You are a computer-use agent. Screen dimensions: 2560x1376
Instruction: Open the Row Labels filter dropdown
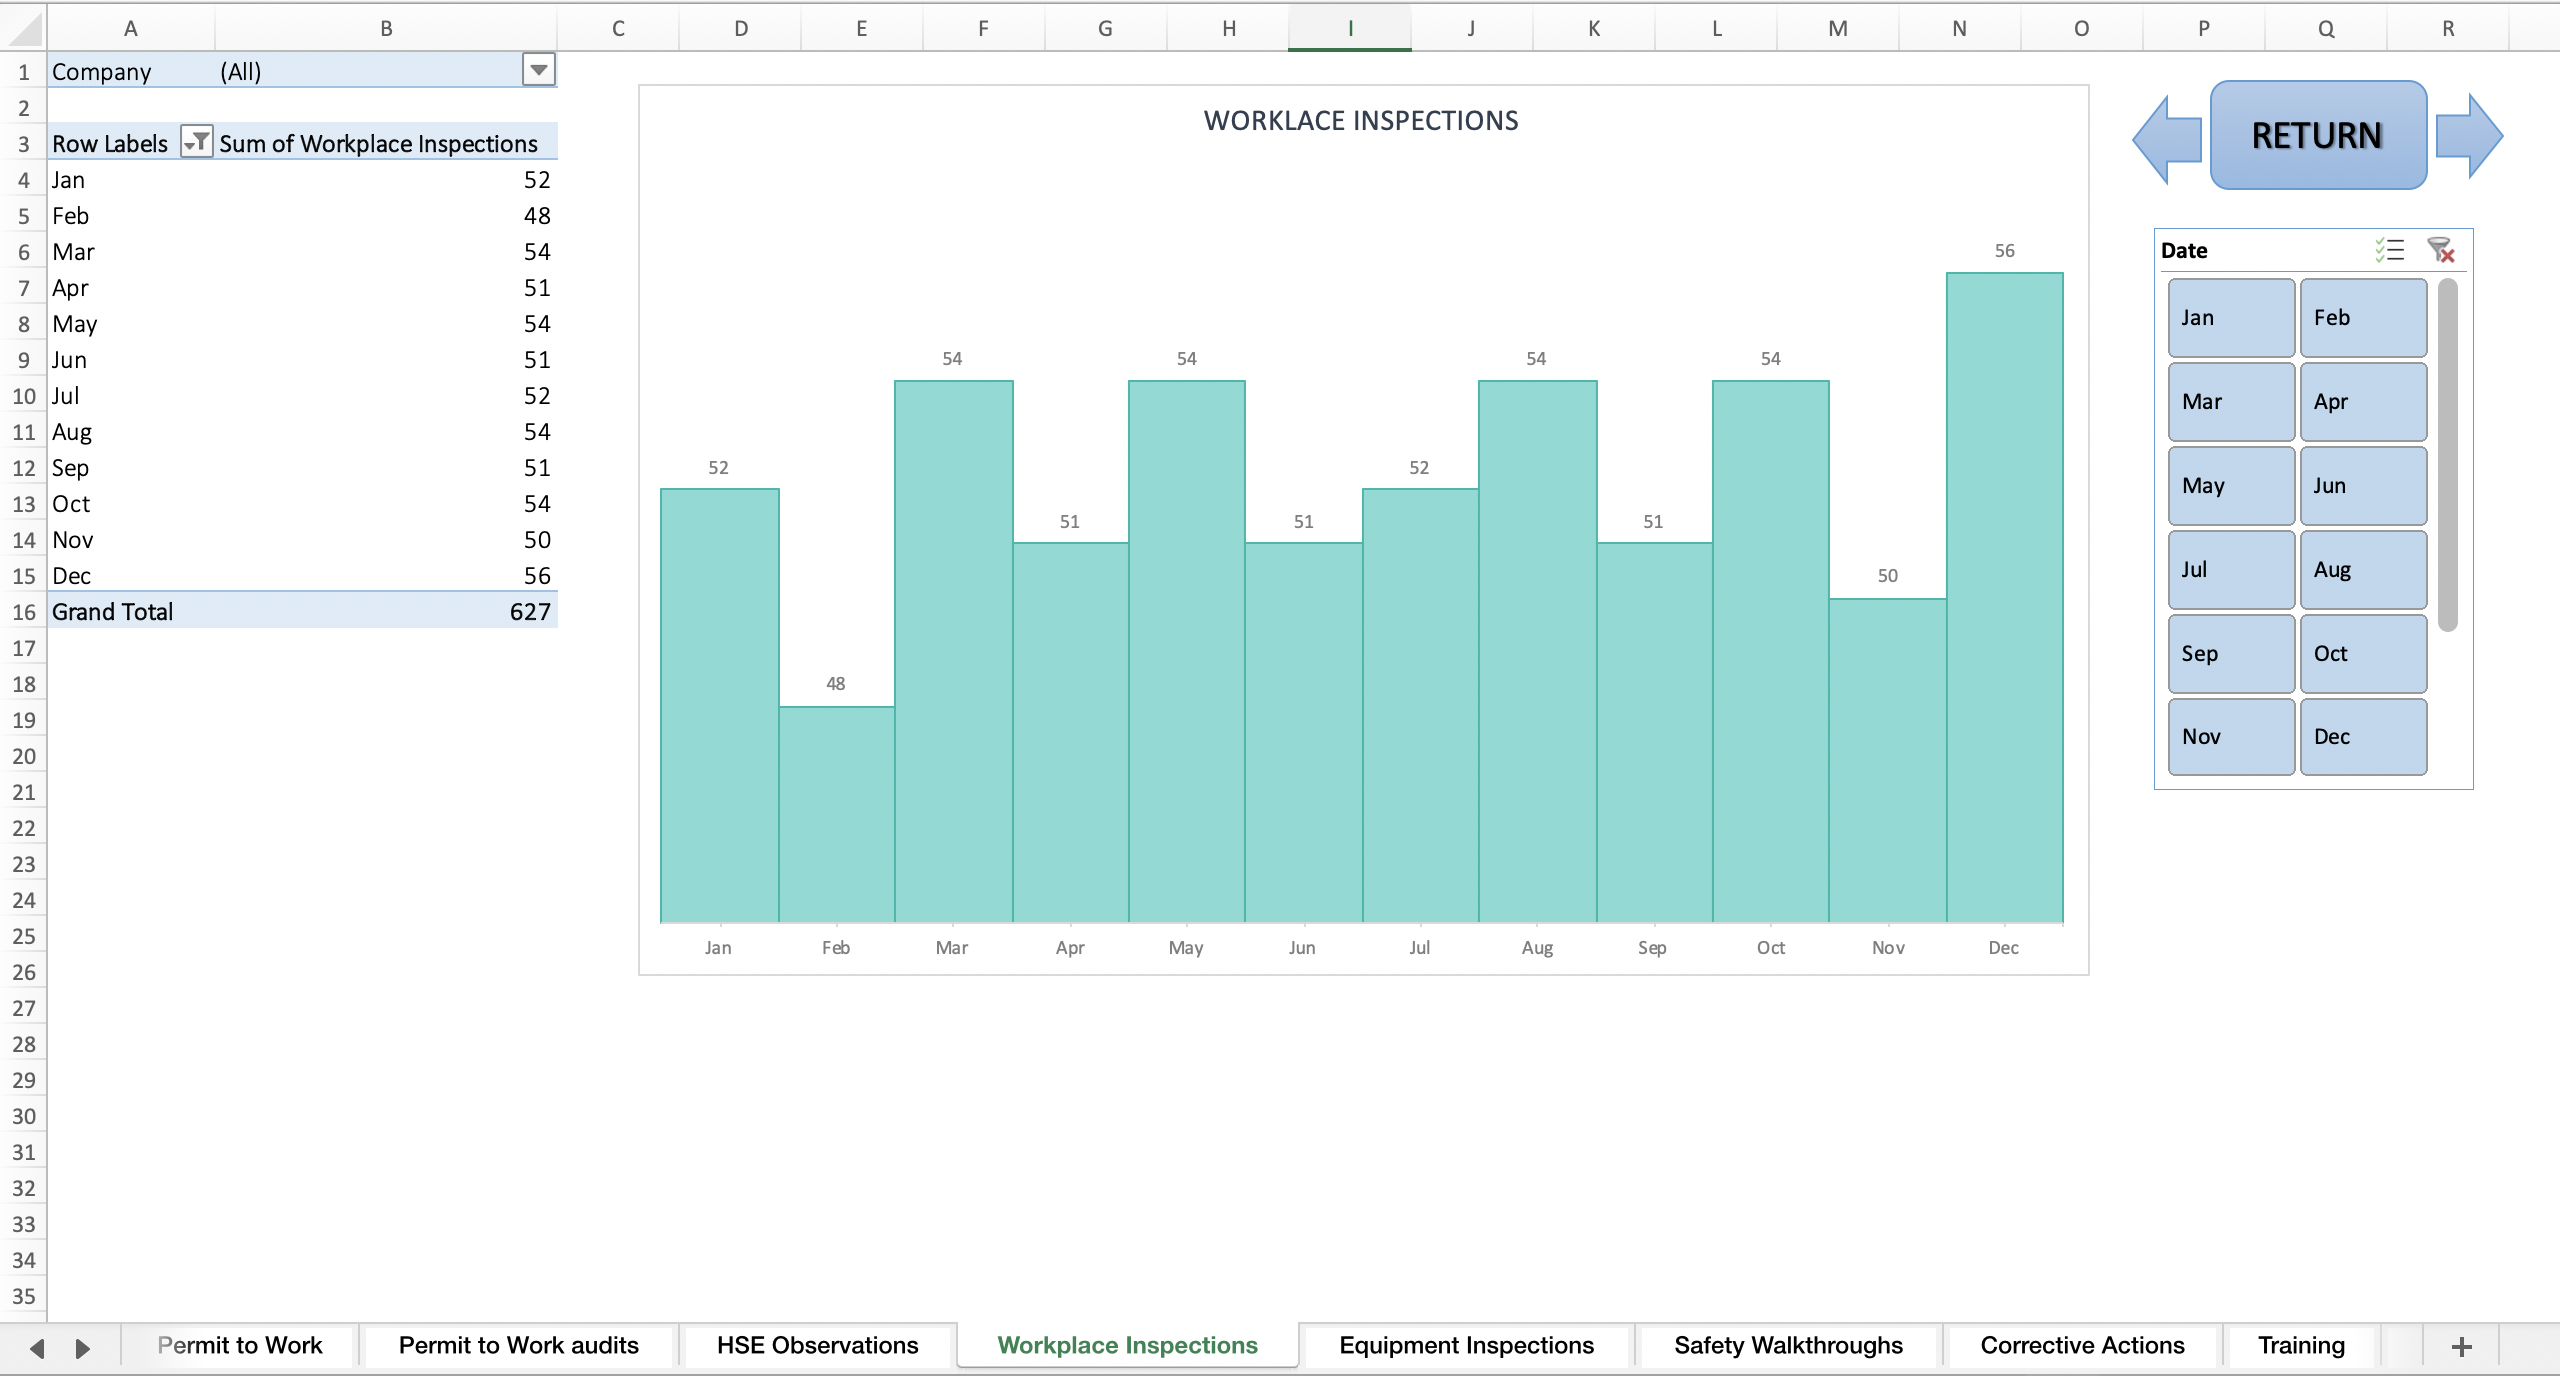[197, 142]
